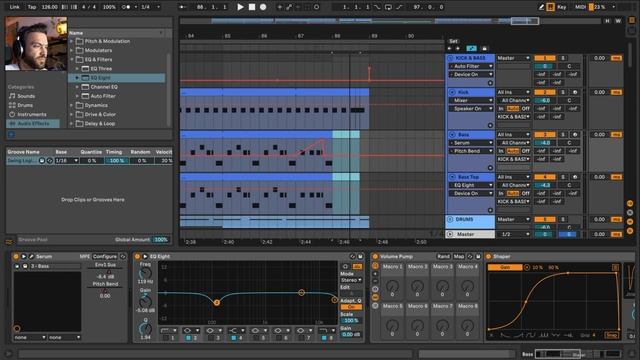
Task: Open the Auto Filter automation chooser on KICK & BASS
Action: tap(471, 66)
